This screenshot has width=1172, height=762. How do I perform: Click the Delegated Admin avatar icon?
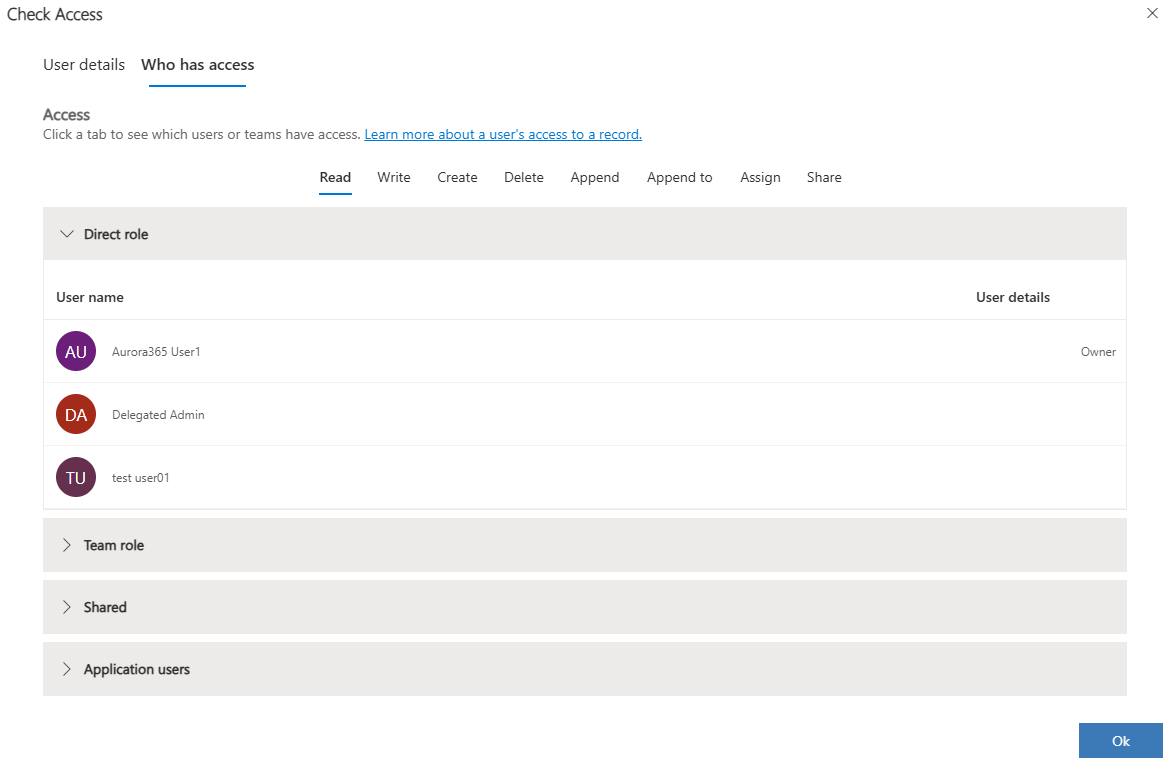[x=75, y=414]
